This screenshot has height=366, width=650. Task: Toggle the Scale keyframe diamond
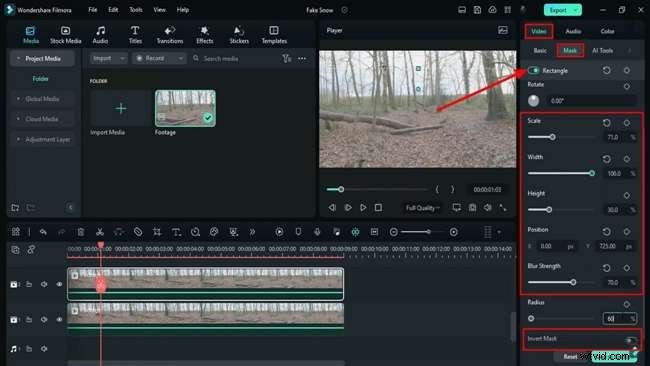[627, 123]
